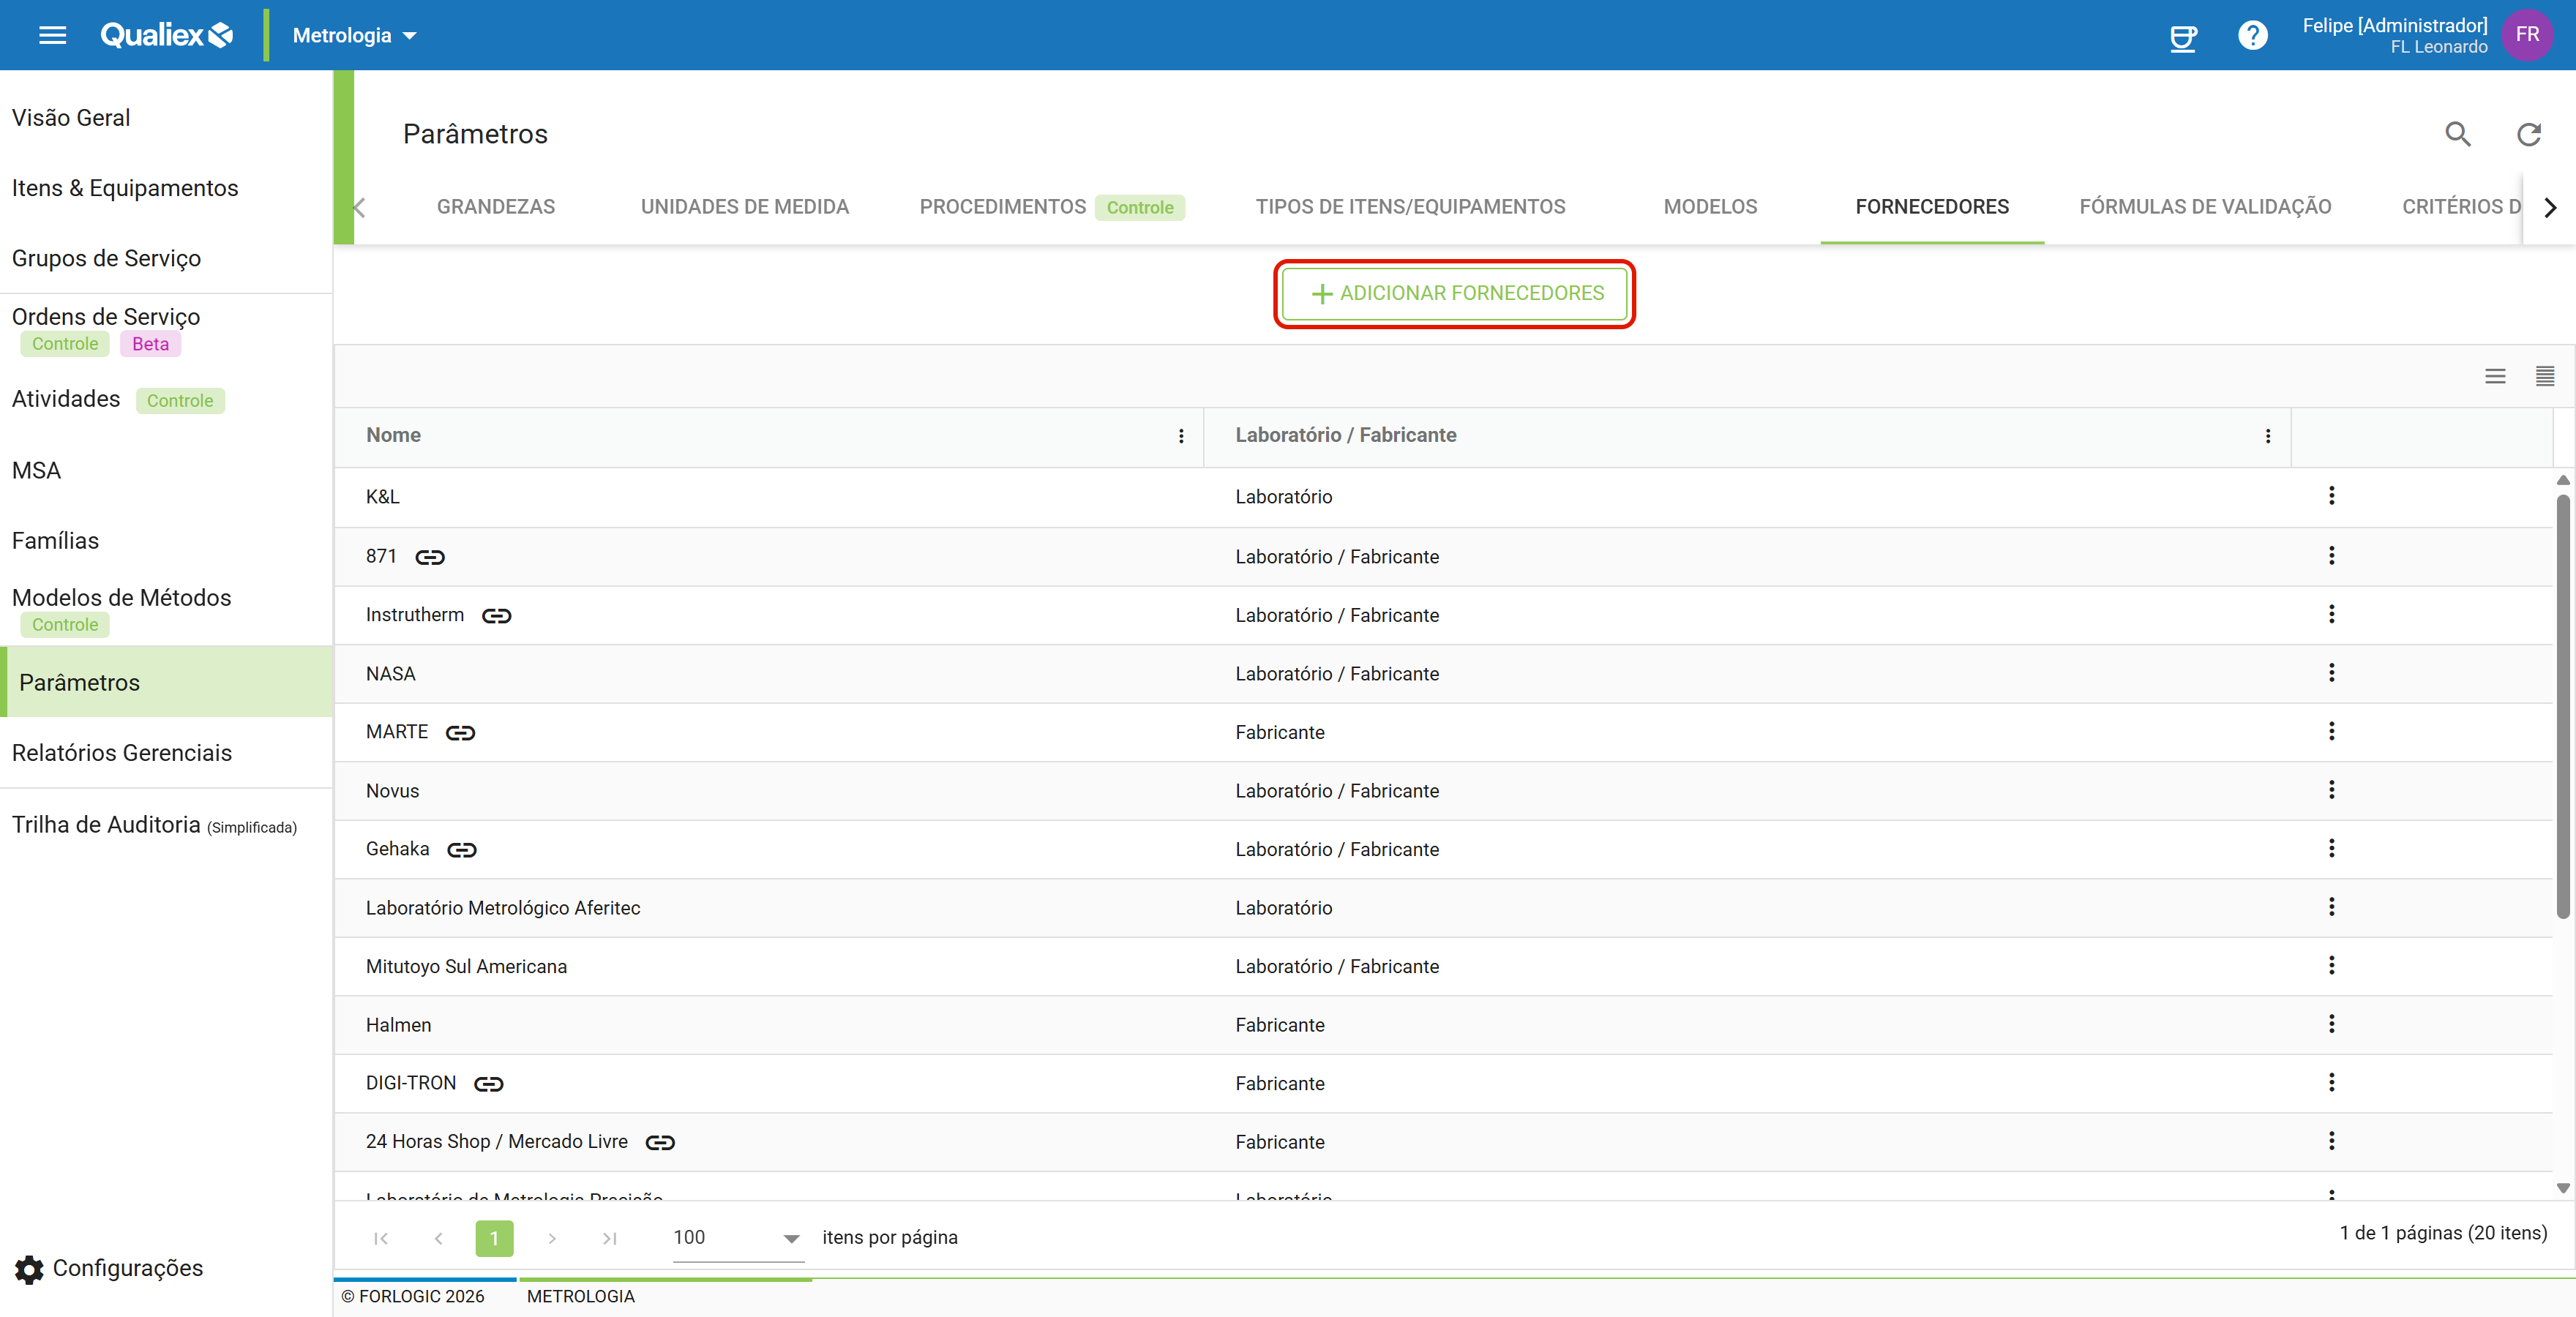Refresh the Parâmetros list
Viewport: 2576px width, 1317px height.
[2529, 134]
